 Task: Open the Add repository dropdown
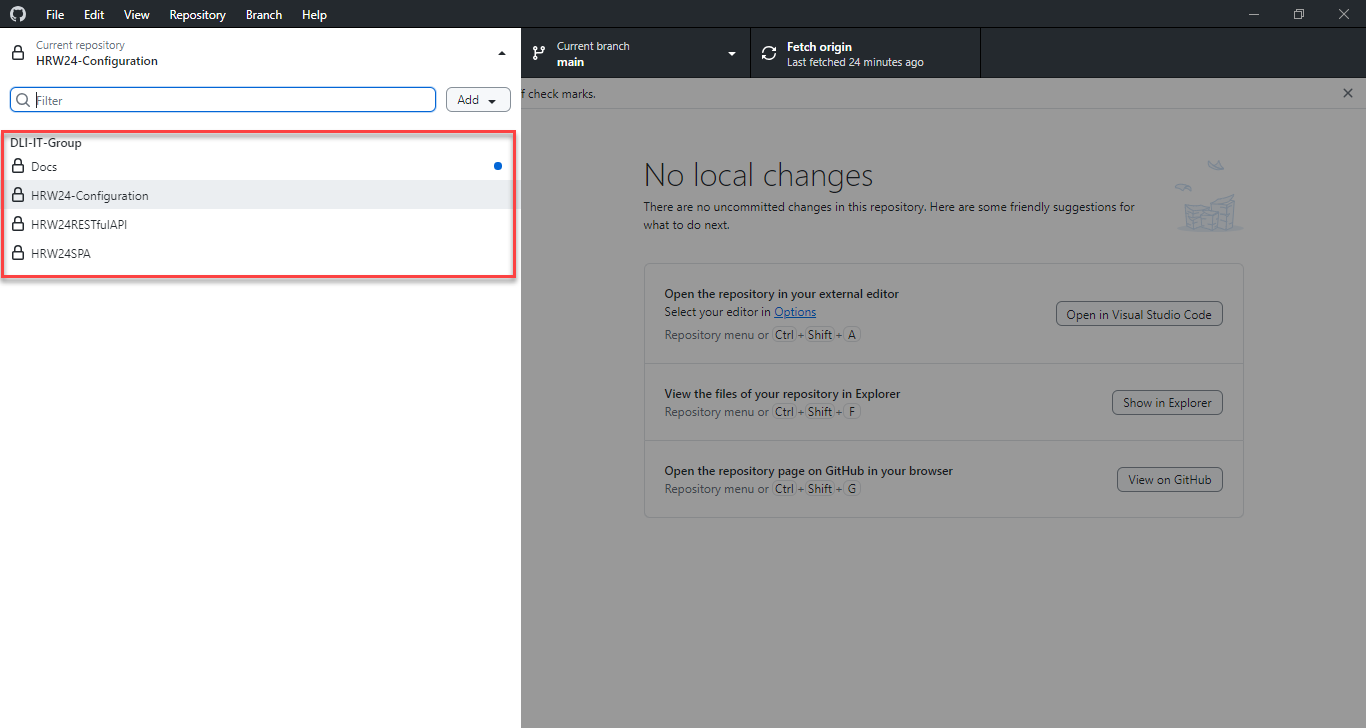[x=478, y=99]
